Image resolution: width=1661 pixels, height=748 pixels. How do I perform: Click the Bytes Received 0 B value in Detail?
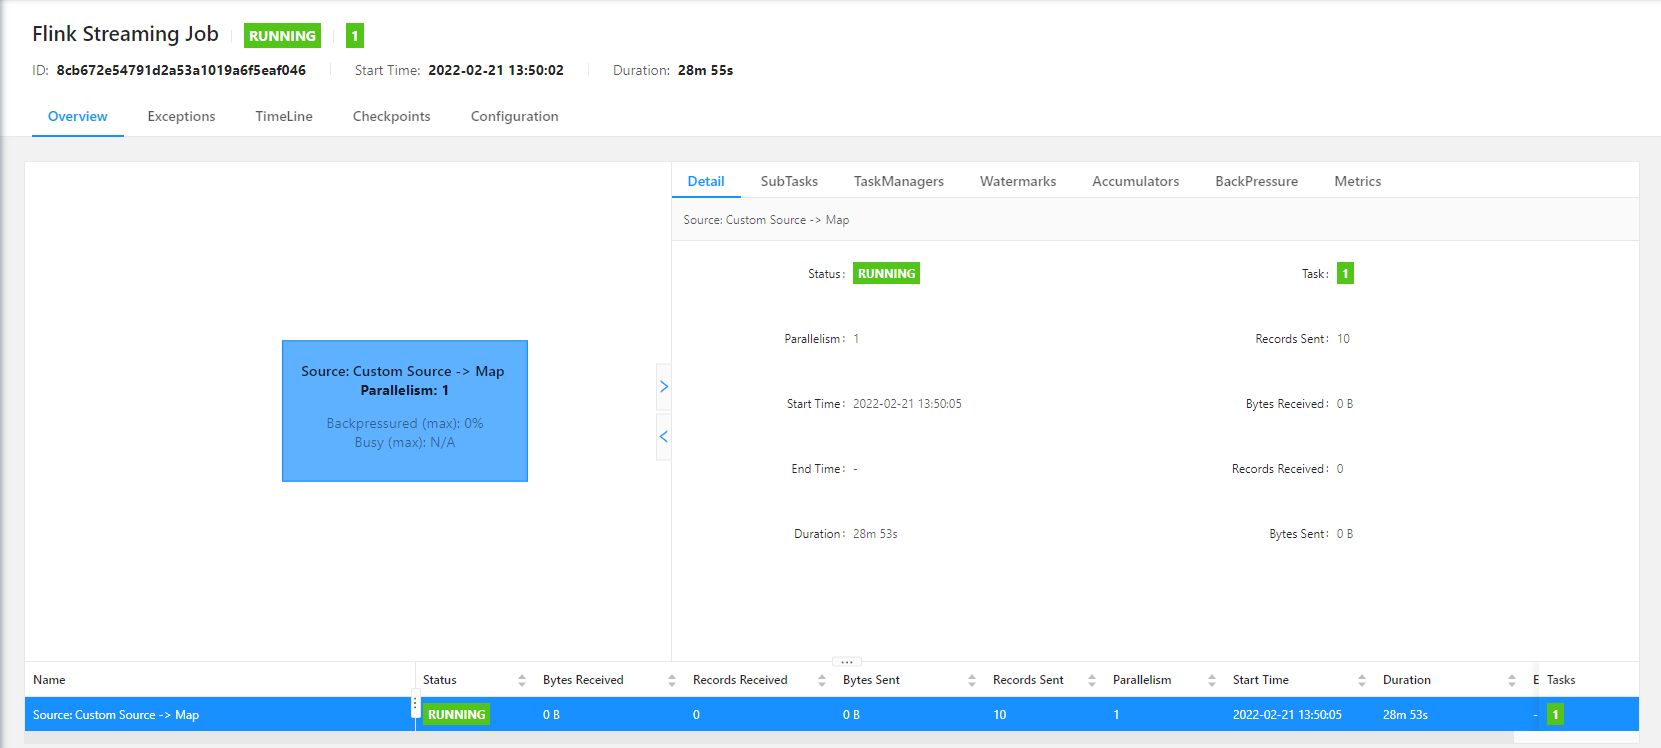tap(1345, 404)
